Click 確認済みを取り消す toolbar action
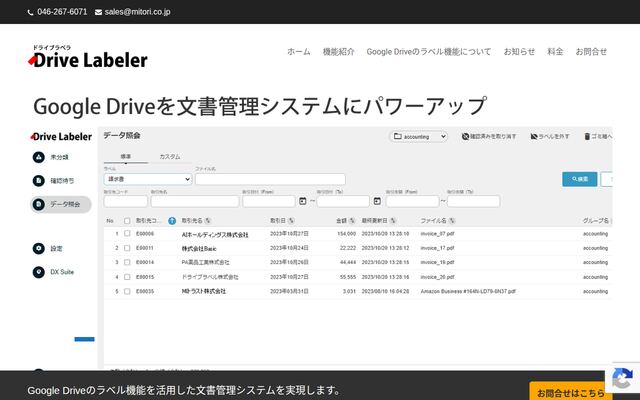 (x=489, y=136)
